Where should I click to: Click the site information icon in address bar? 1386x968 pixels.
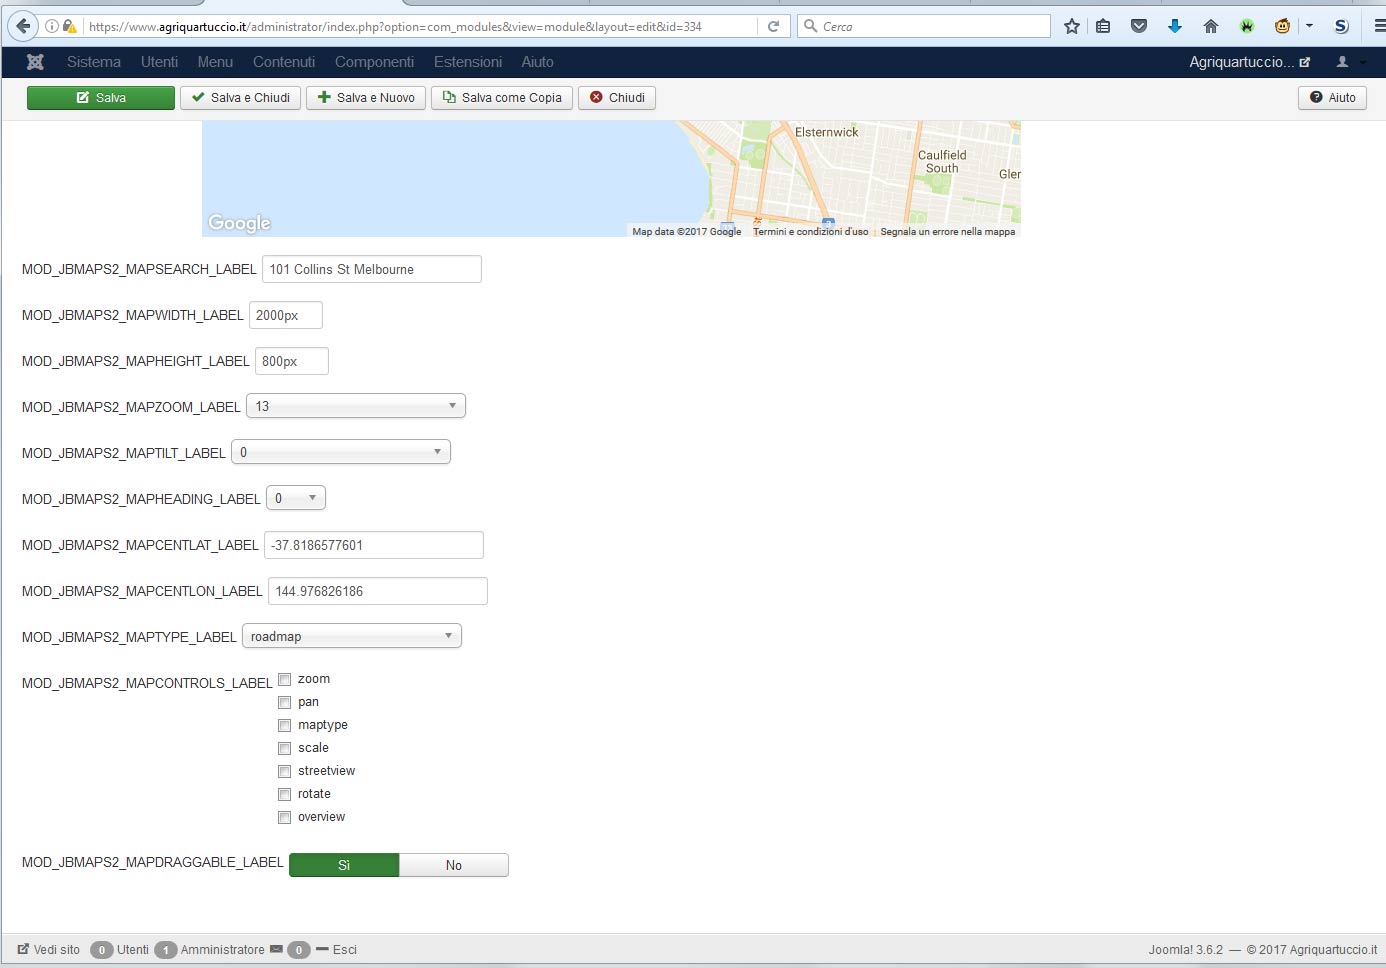(x=51, y=26)
